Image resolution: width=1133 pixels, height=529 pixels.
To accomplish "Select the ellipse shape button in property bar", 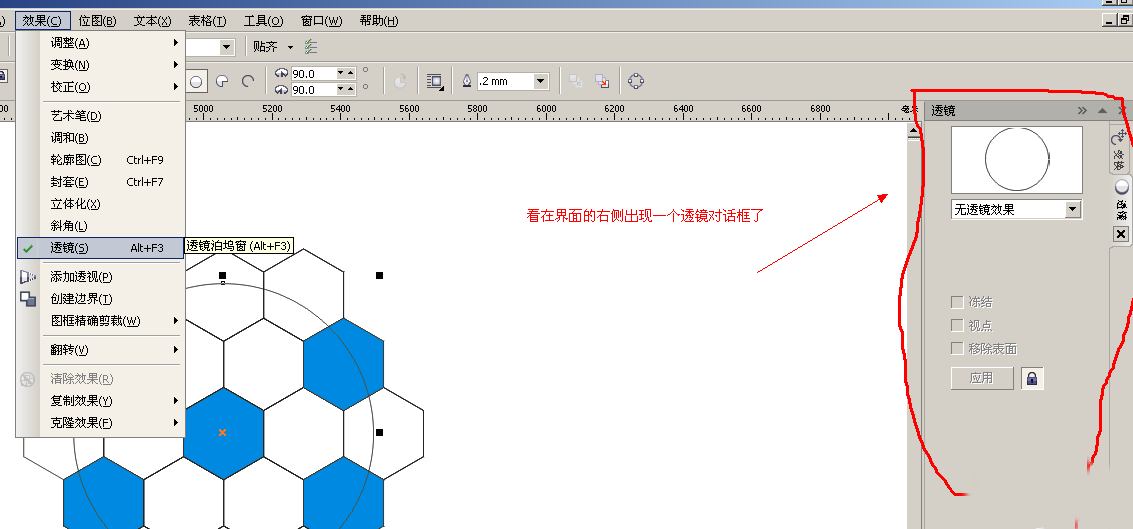I will (x=196, y=82).
